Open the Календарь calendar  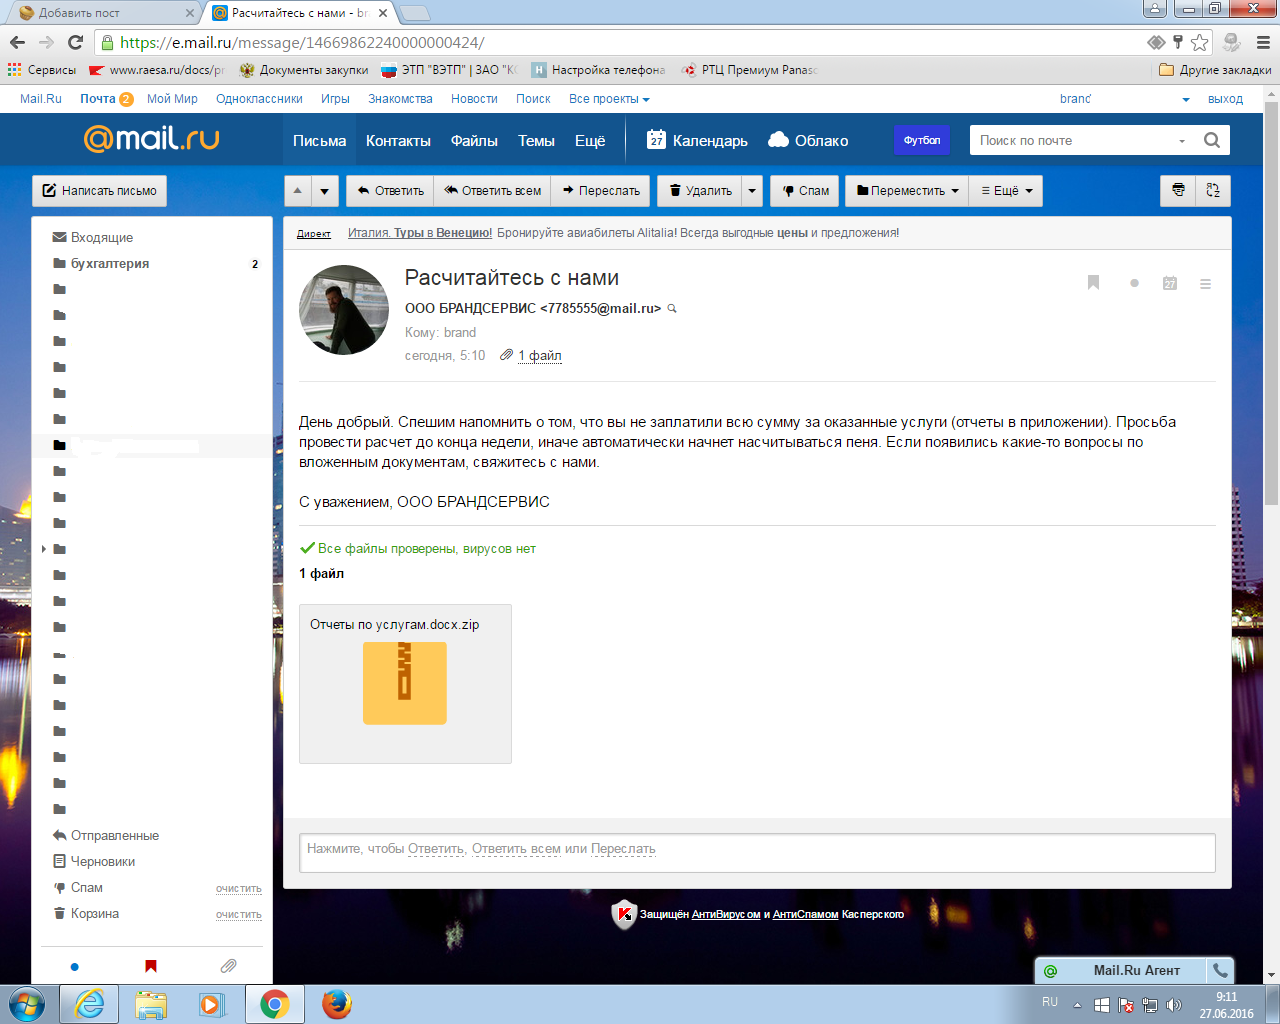click(697, 141)
